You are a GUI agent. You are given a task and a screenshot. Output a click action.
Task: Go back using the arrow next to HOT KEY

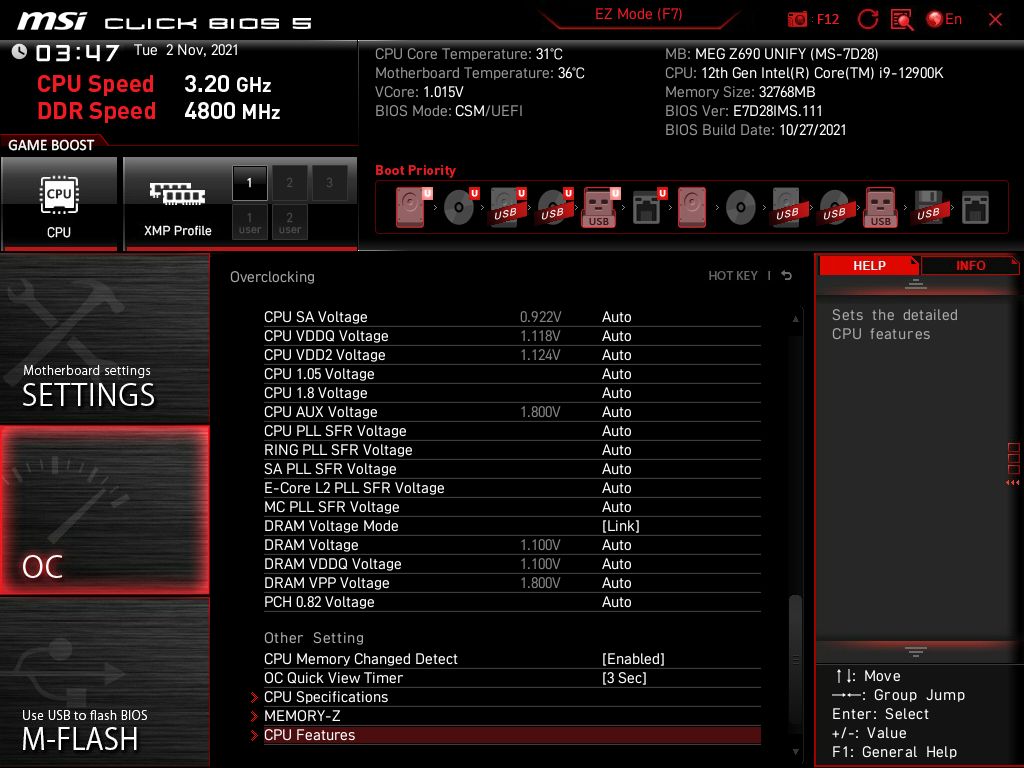(x=786, y=276)
